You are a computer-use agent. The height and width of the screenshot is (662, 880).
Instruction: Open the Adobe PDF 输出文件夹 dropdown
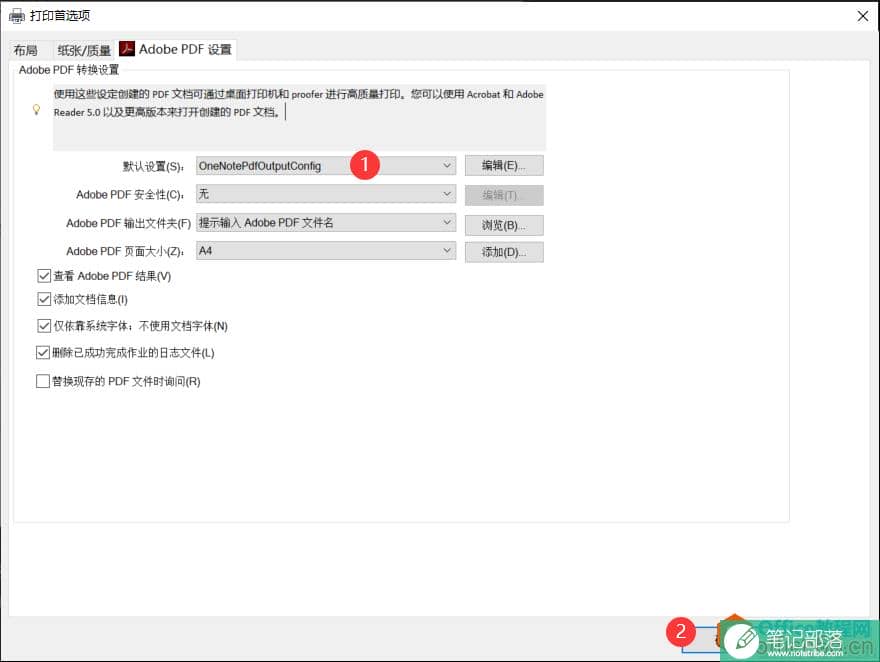coord(326,223)
